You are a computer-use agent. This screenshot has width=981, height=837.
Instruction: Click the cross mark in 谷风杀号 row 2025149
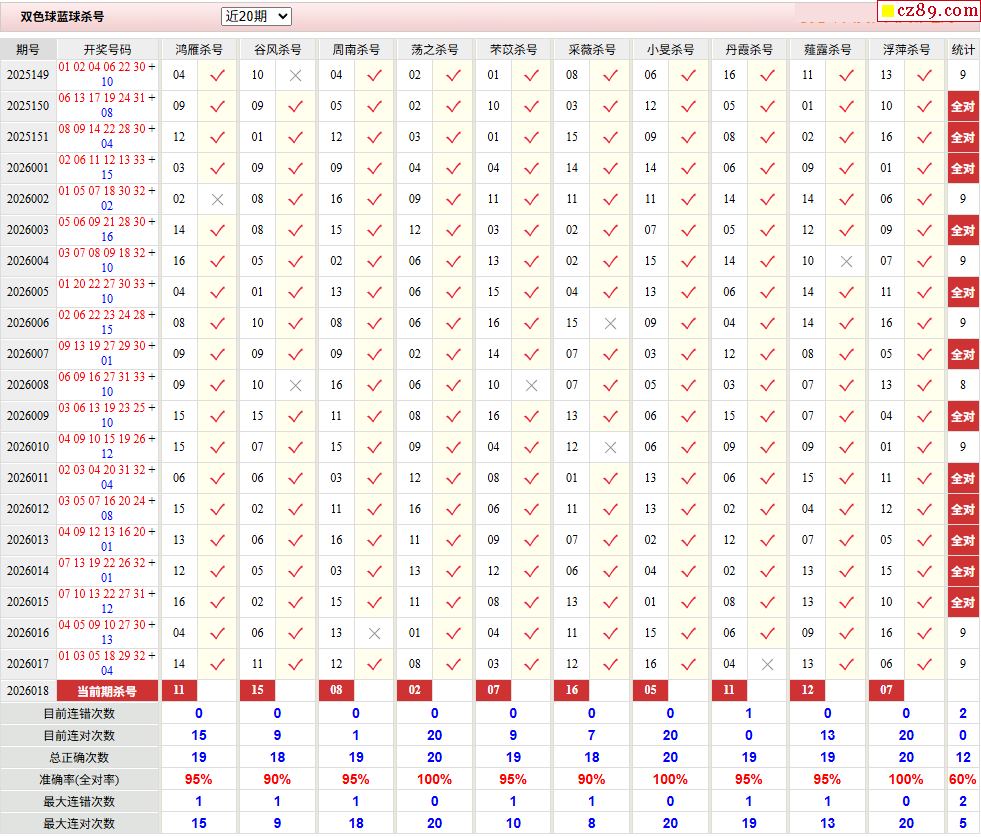295,75
